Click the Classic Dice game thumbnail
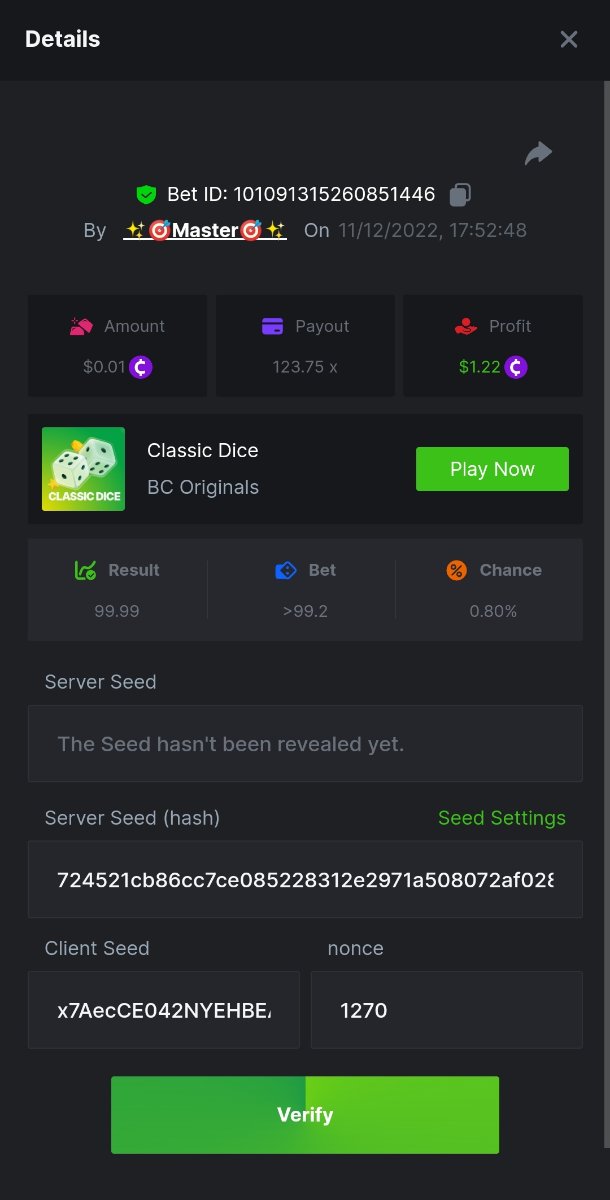Image resolution: width=610 pixels, height=1200 pixels. [x=84, y=469]
